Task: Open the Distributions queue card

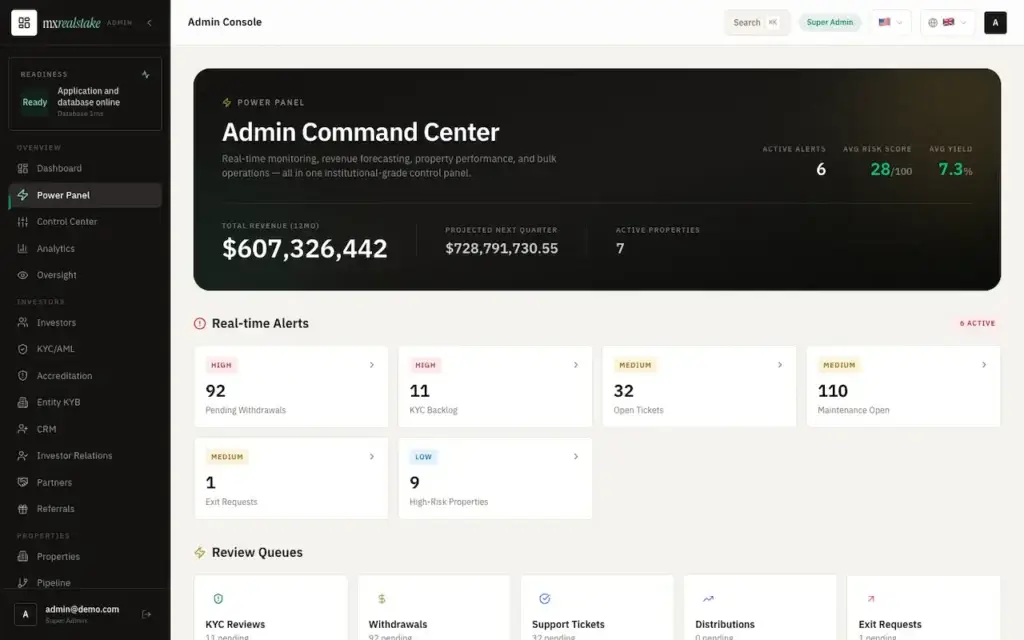Action: pyautogui.click(x=760, y=608)
